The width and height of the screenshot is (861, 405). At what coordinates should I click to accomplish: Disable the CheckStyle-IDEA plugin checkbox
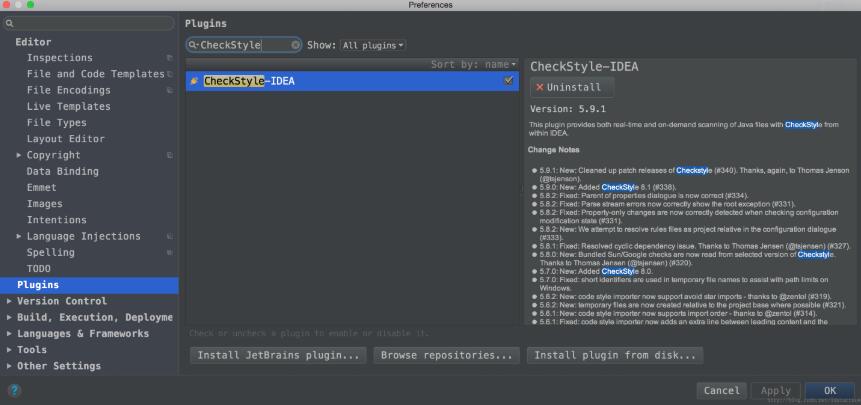[x=509, y=80]
